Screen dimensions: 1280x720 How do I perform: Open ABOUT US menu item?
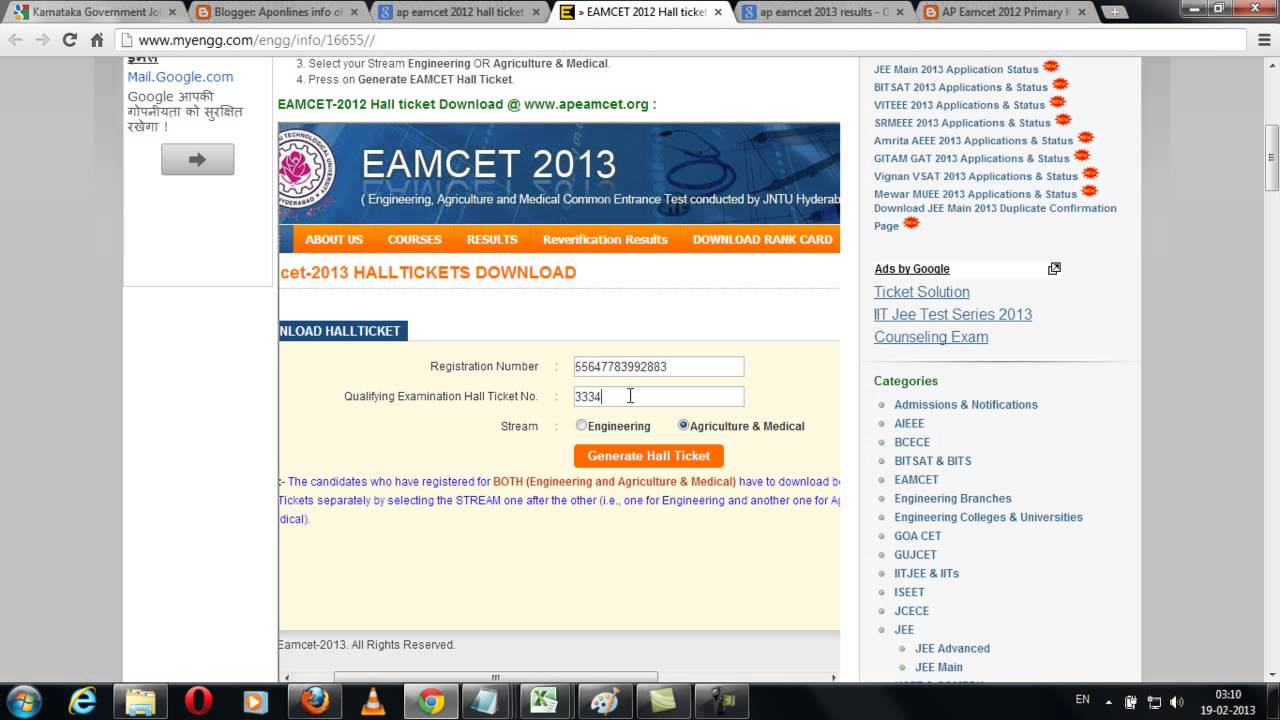[x=334, y=239]
